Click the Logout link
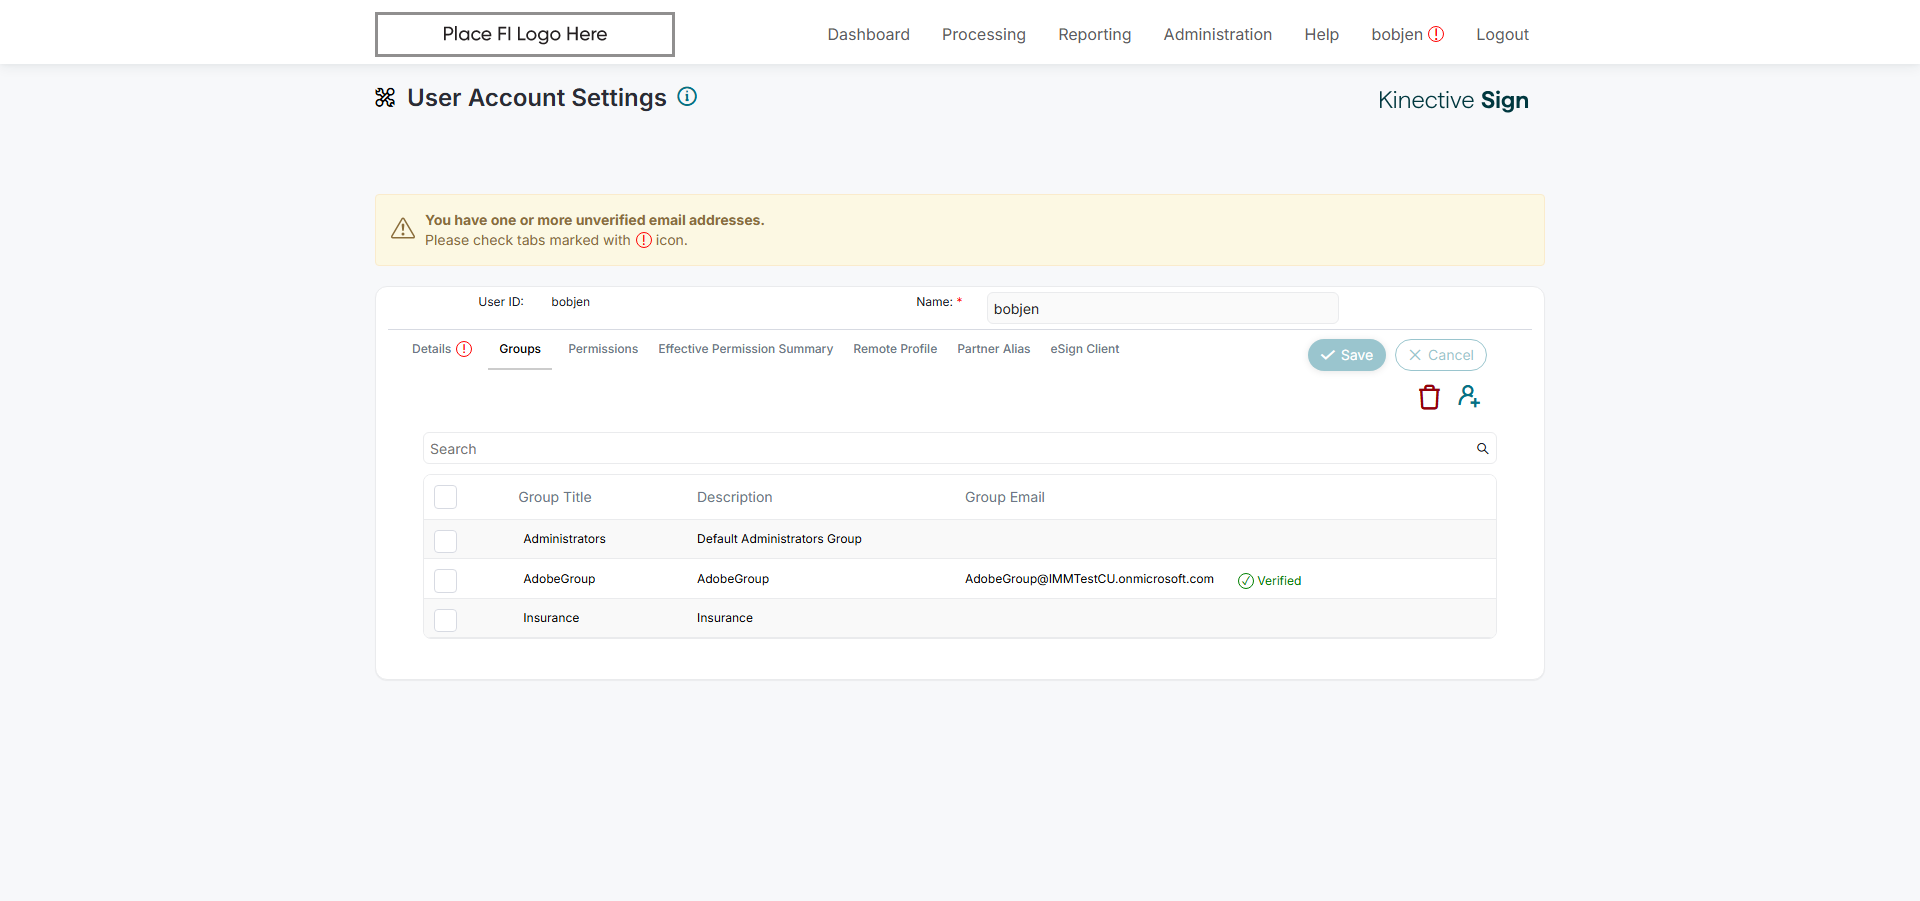The width and height of the screenshot is (1920, 901). coord(1502,34)
